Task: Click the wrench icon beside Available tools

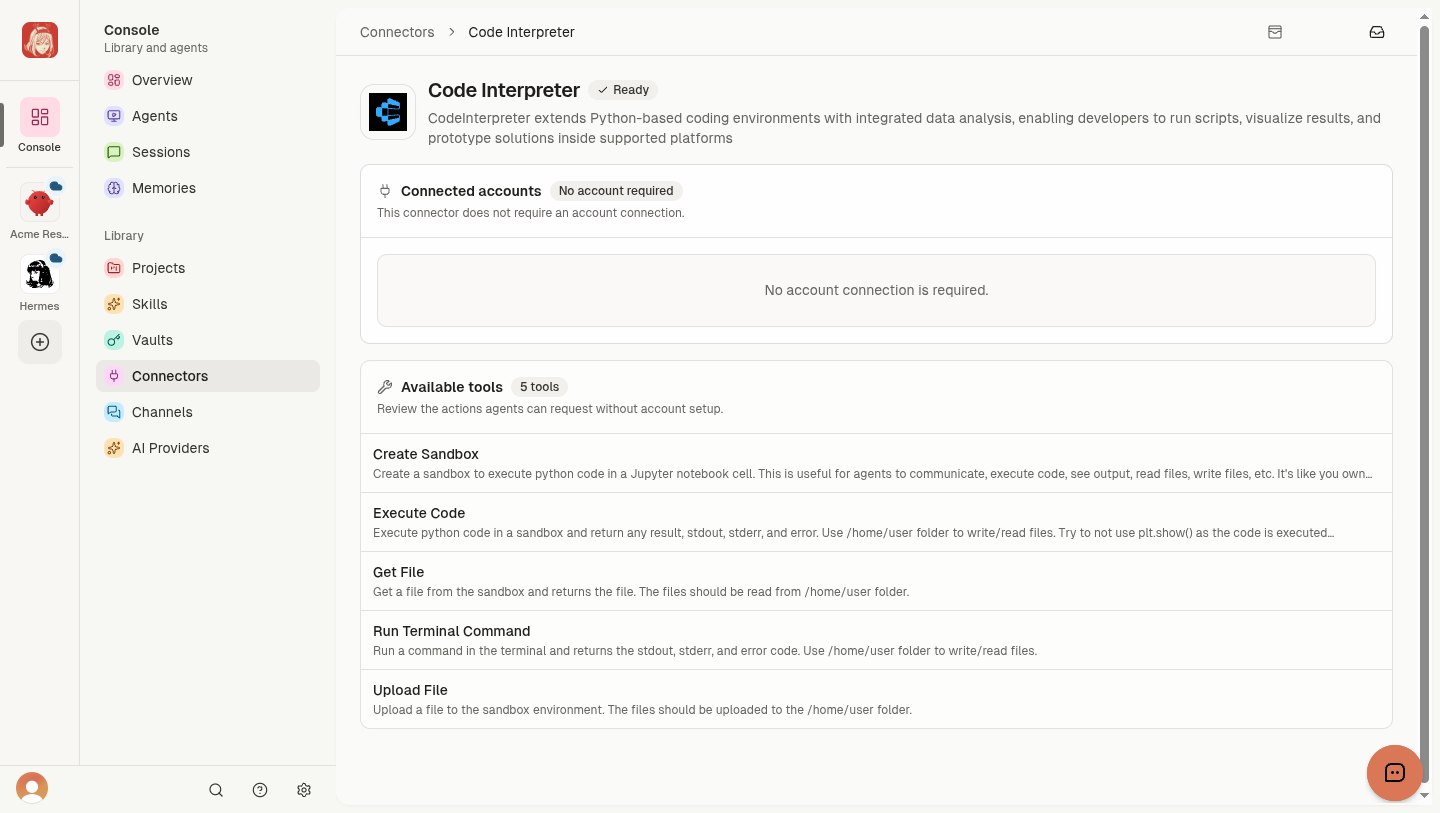Action: point(385,387)
